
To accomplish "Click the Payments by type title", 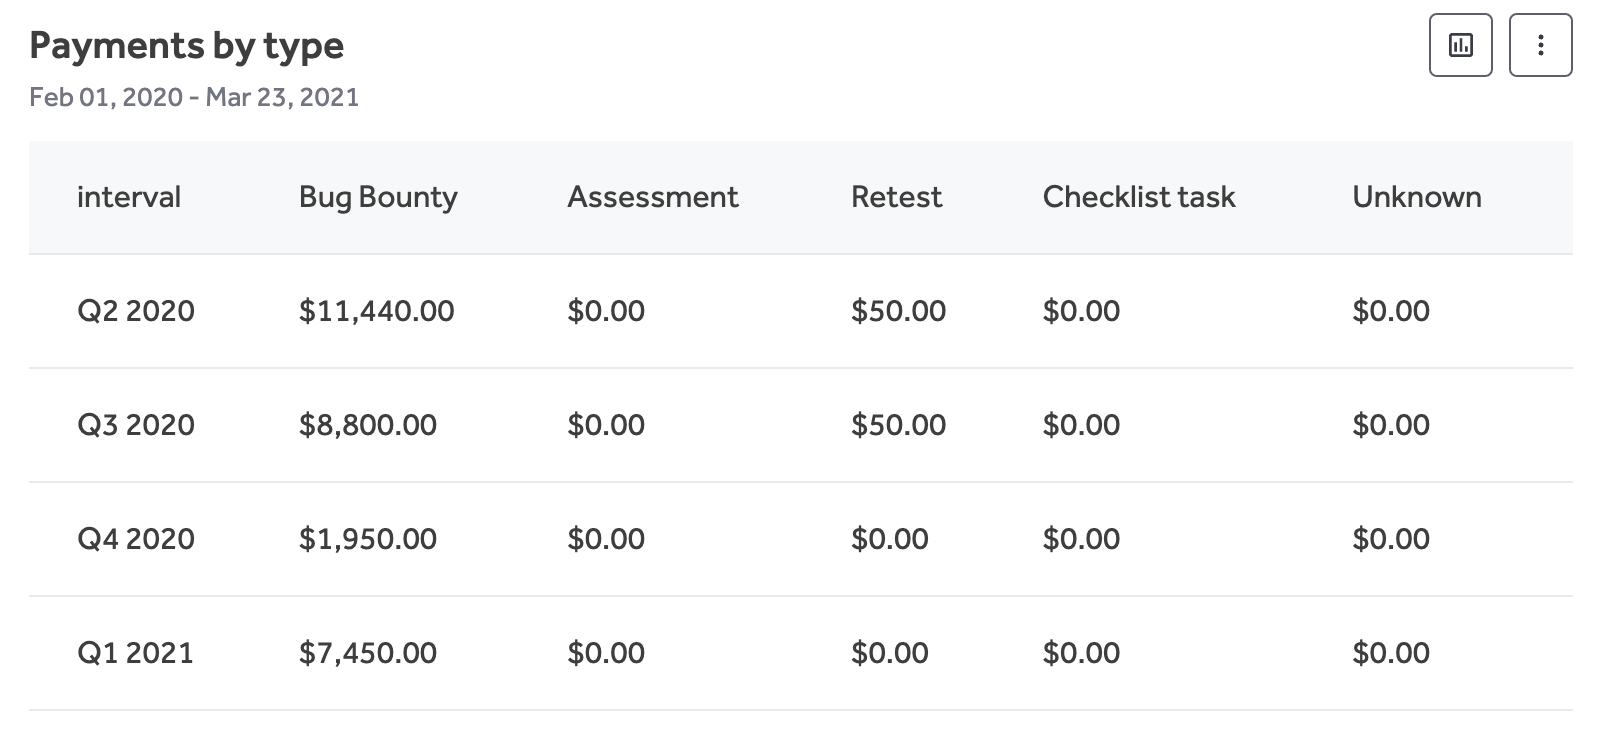I will click(x=186, y=45).
